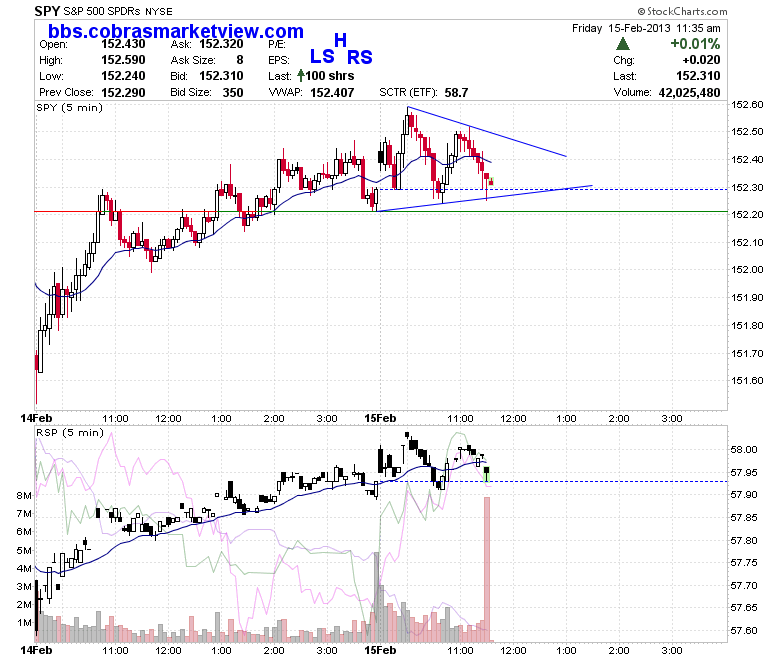The height and width of the screenshot is (659, 780).
Task: Click the H head annotation
Action: coord(340,40)
